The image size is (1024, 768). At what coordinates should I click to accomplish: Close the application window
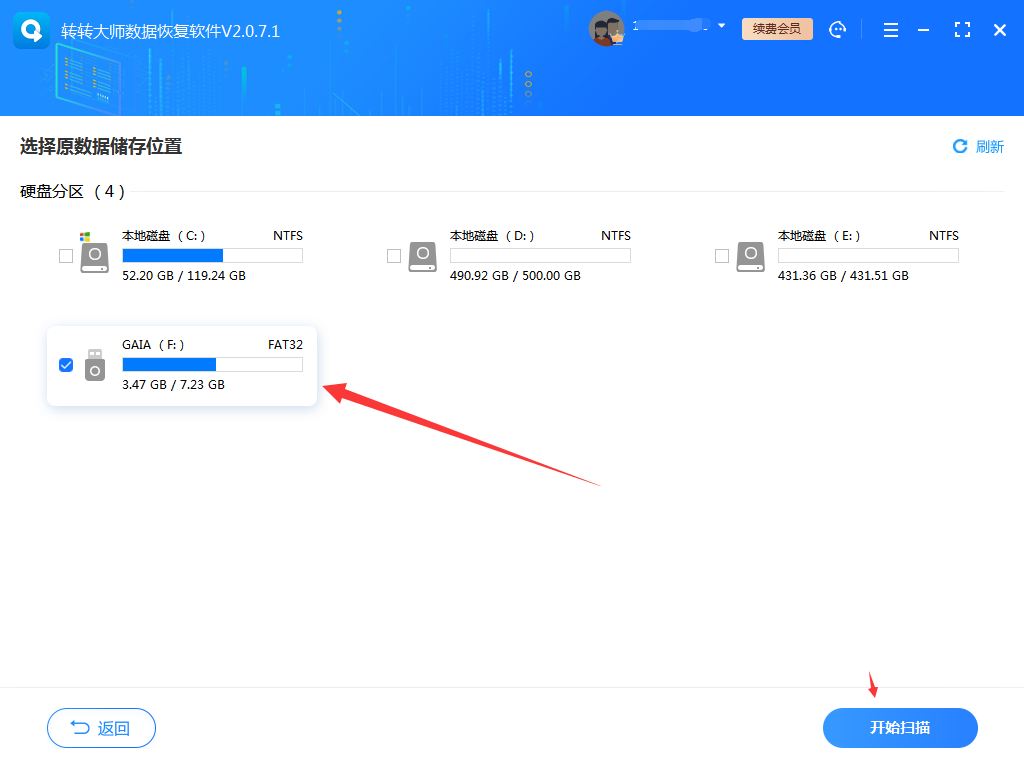tap(1000, 30)
